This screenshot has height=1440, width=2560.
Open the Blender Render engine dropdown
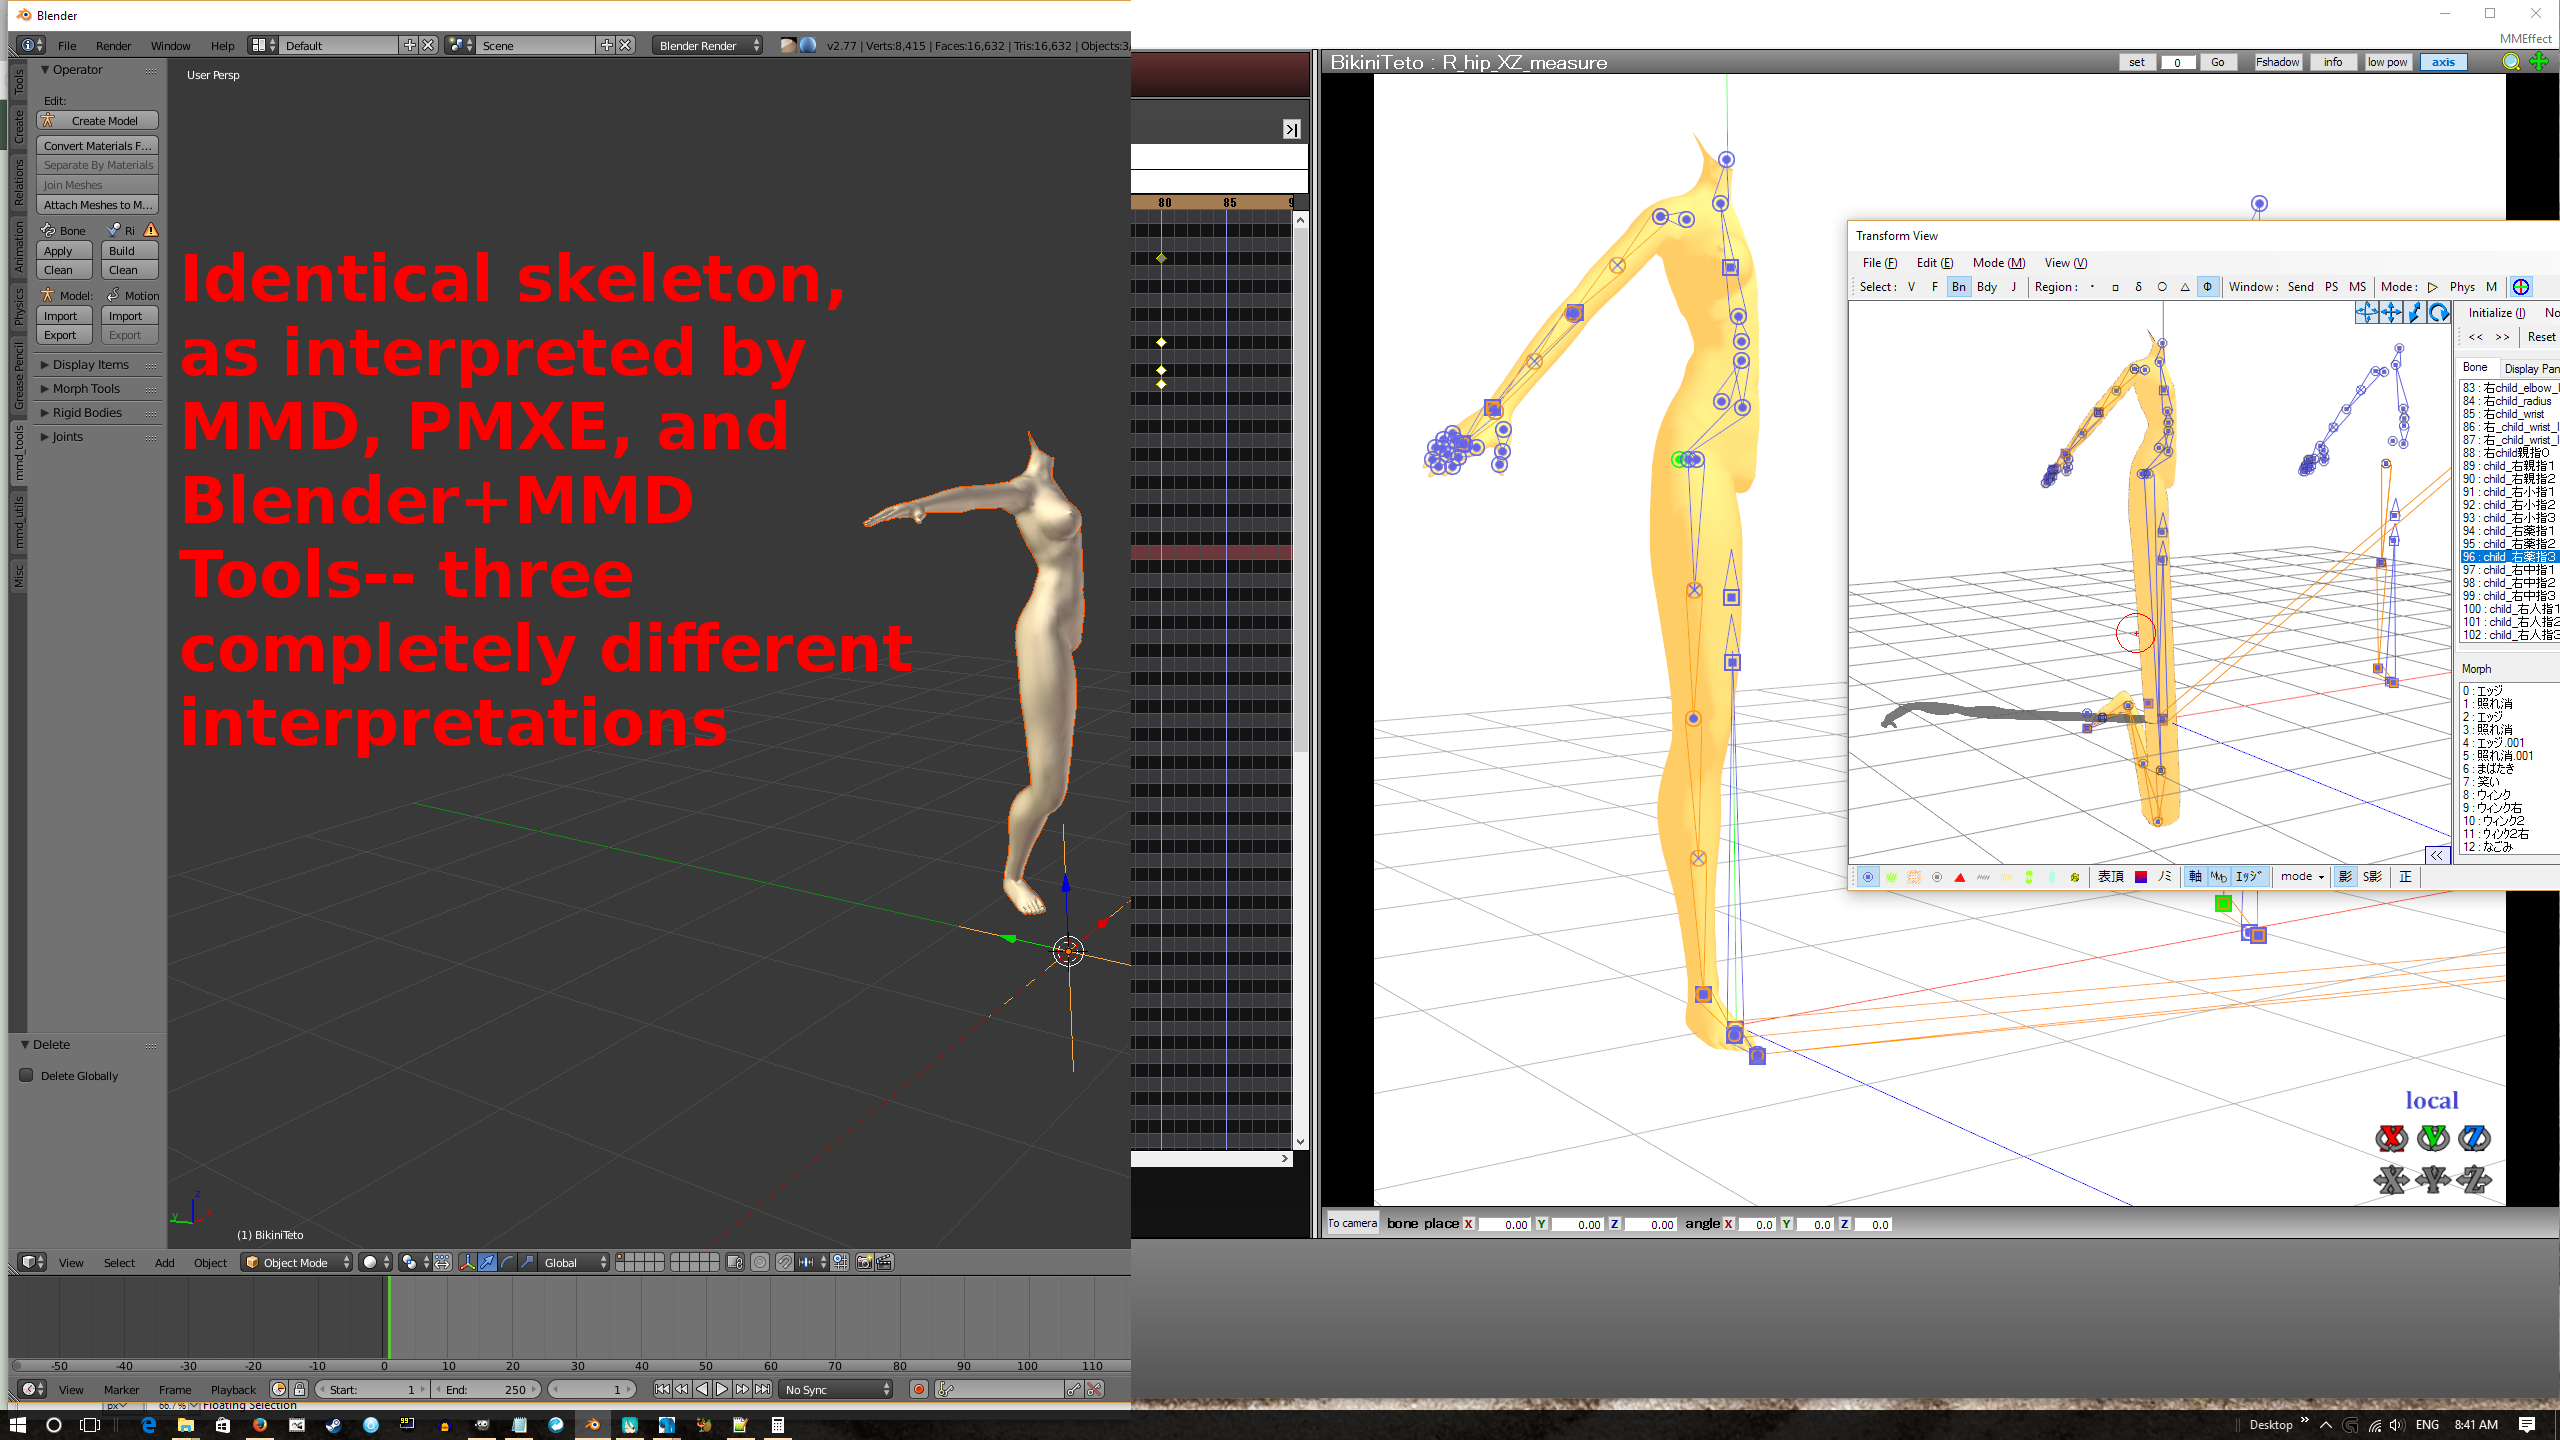[x=708, y=45]
